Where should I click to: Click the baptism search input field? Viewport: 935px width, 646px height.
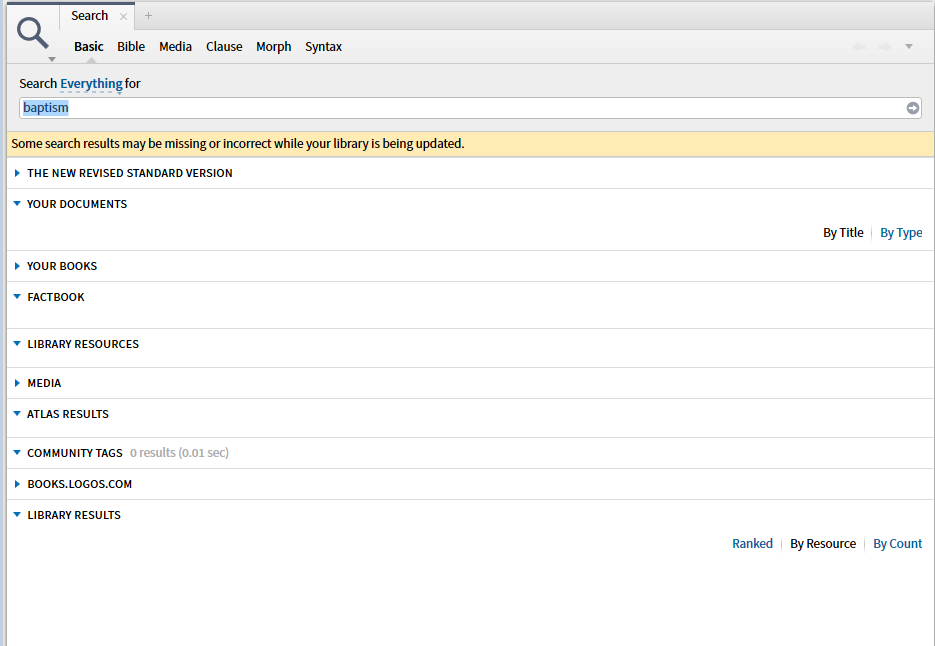click(x=460, y=108)
